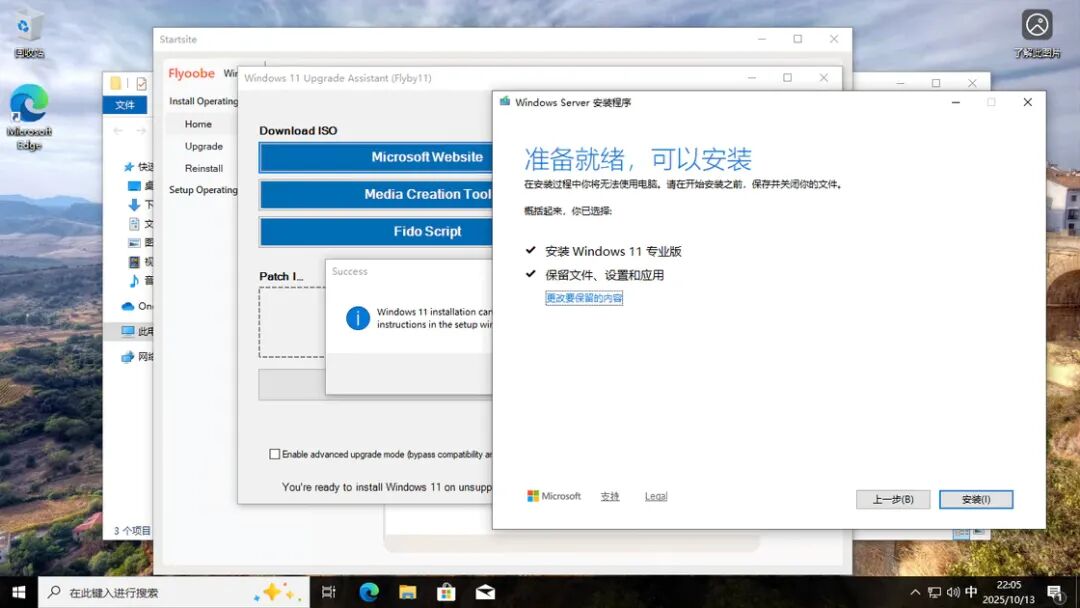The image size is (1080, 608).
Task: Click the Task View icon on taskbar
Action: (x=327, y=591)
